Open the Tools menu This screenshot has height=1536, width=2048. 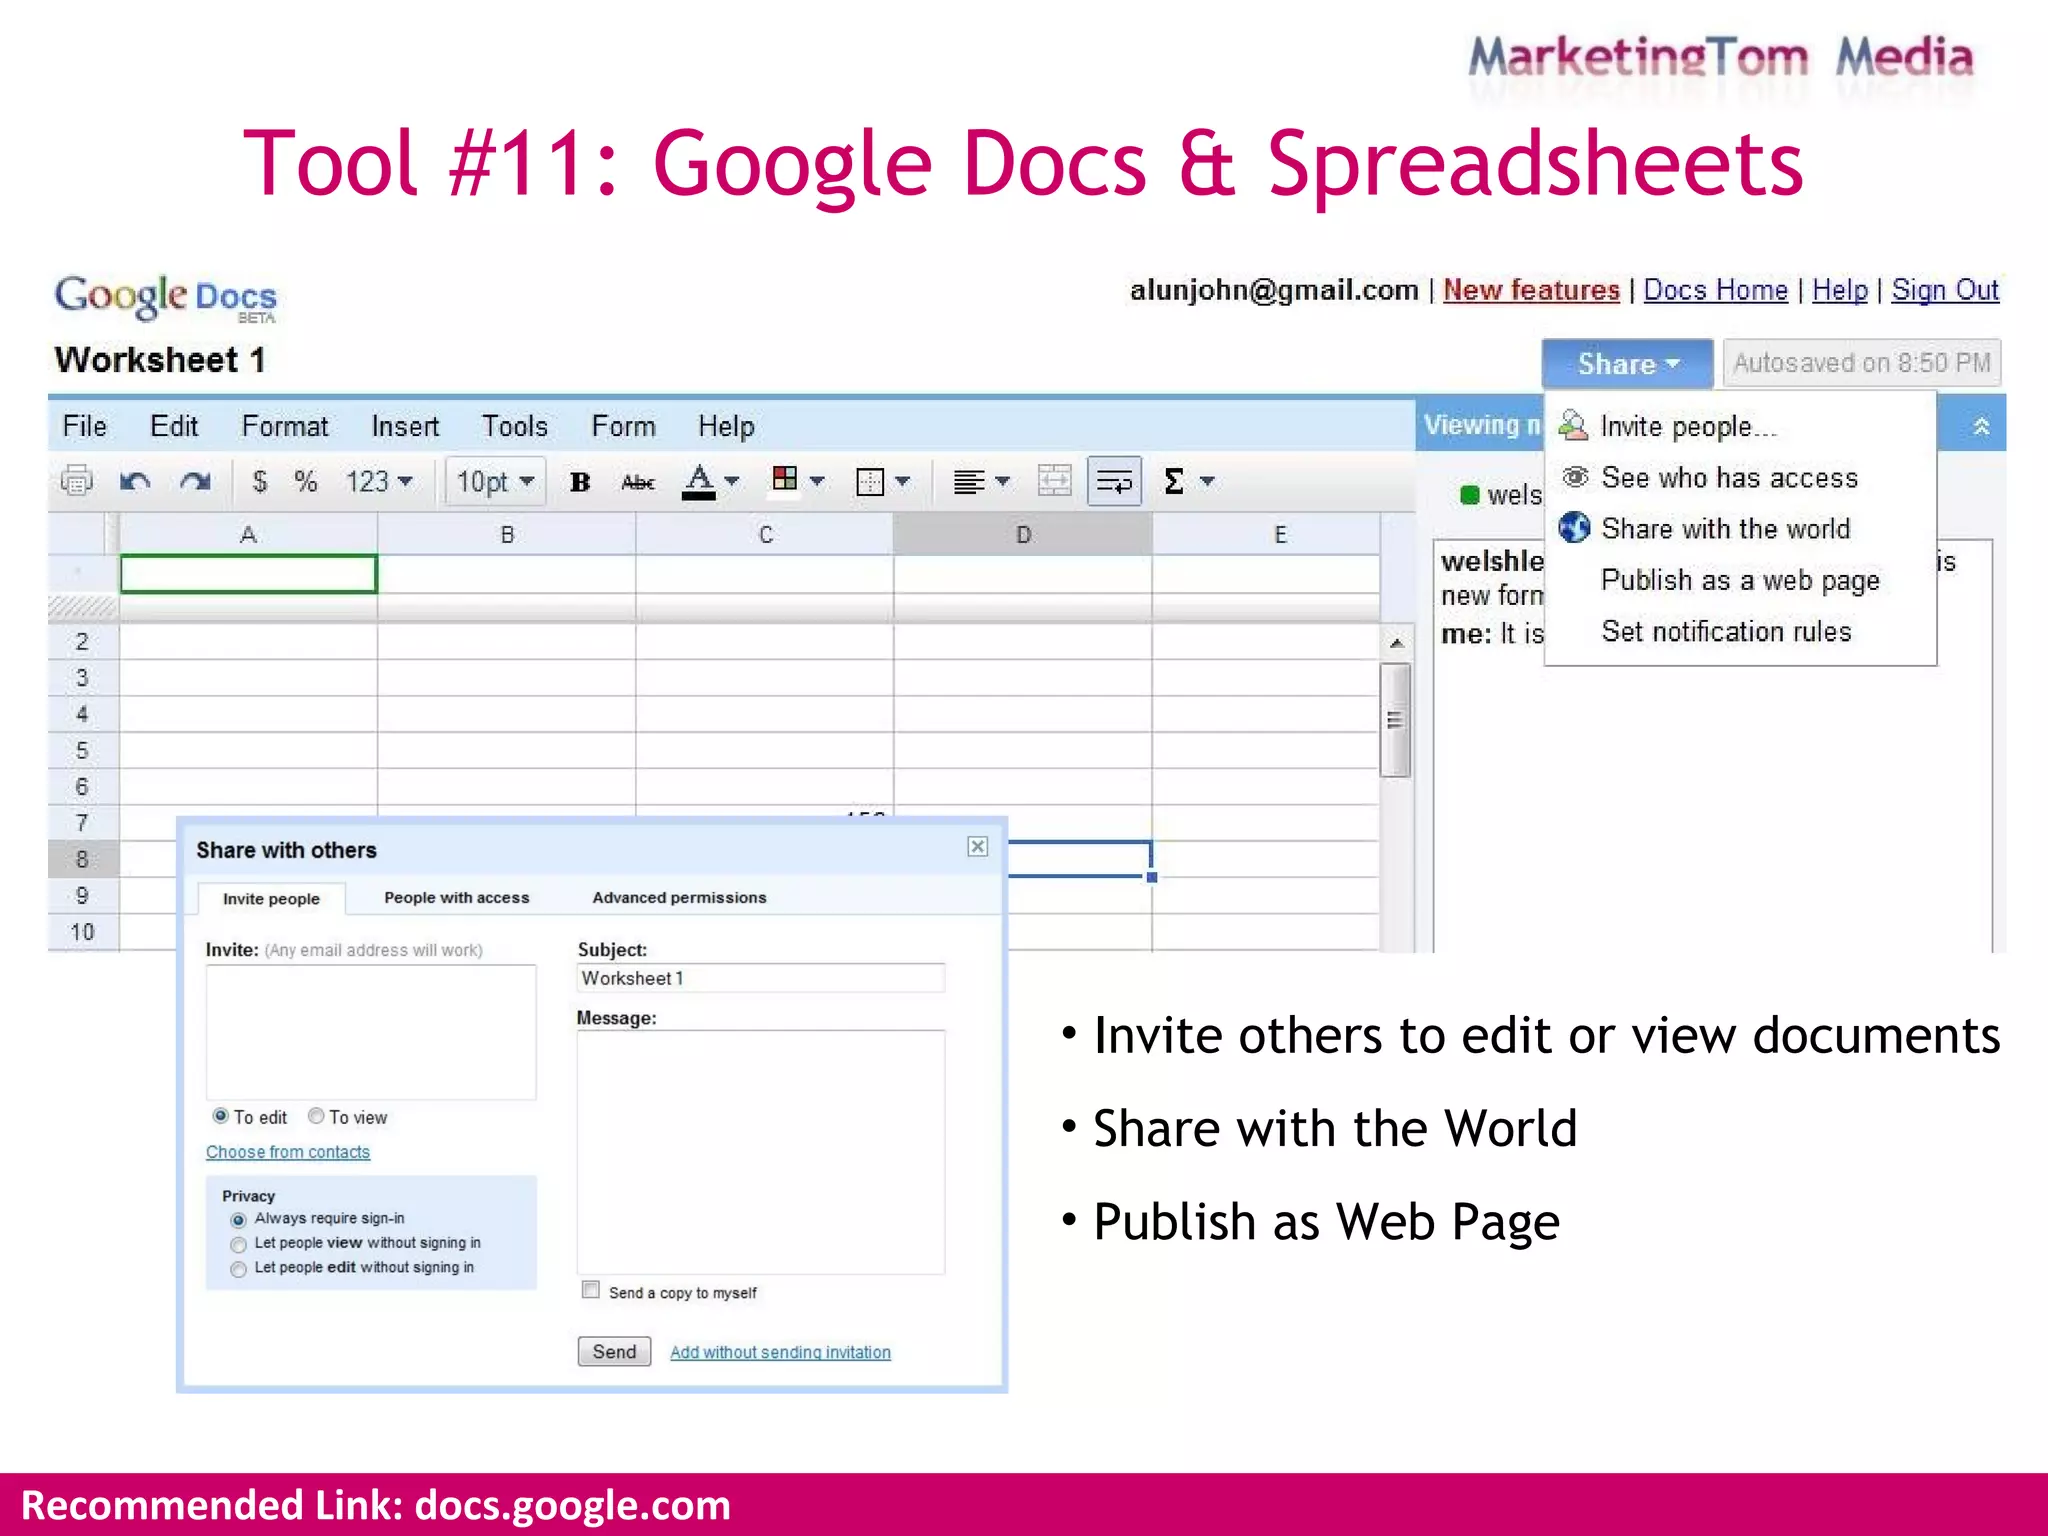click(515, 427)
